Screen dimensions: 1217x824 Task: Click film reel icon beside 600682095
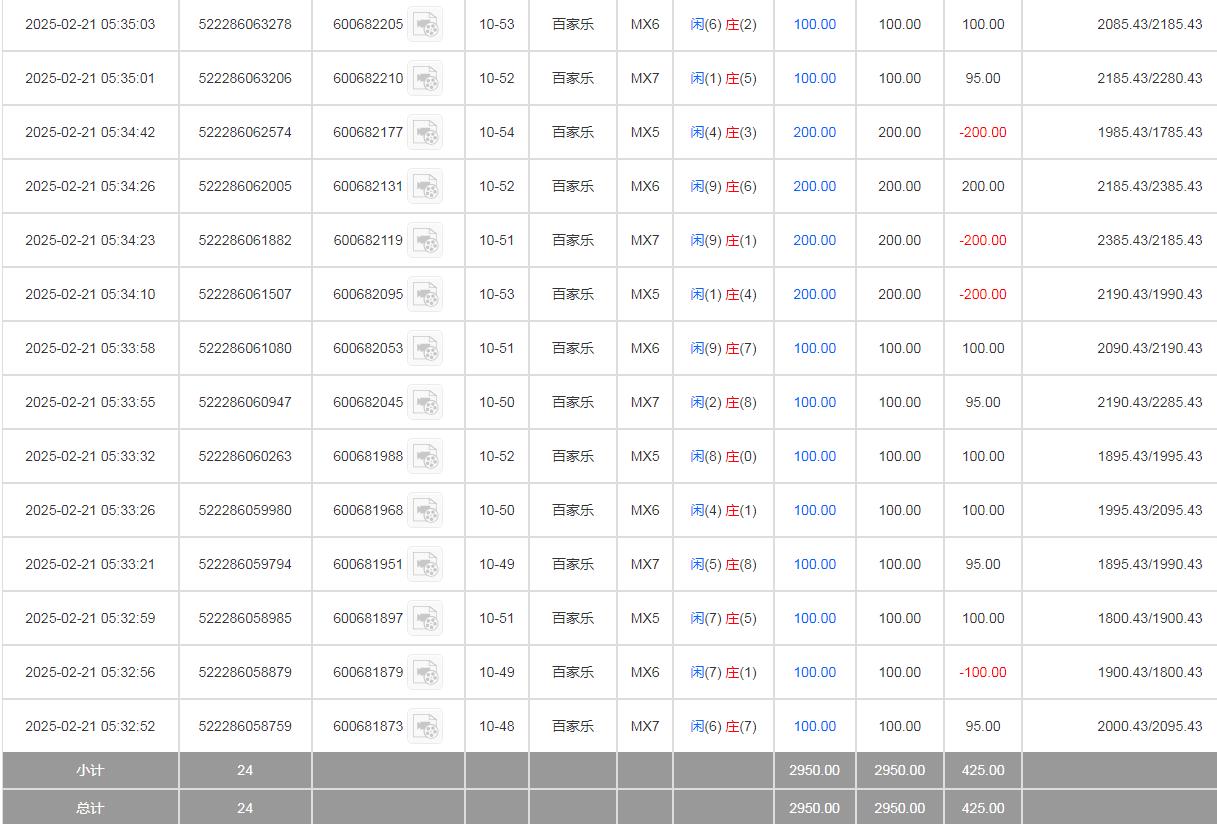(425, 294)
